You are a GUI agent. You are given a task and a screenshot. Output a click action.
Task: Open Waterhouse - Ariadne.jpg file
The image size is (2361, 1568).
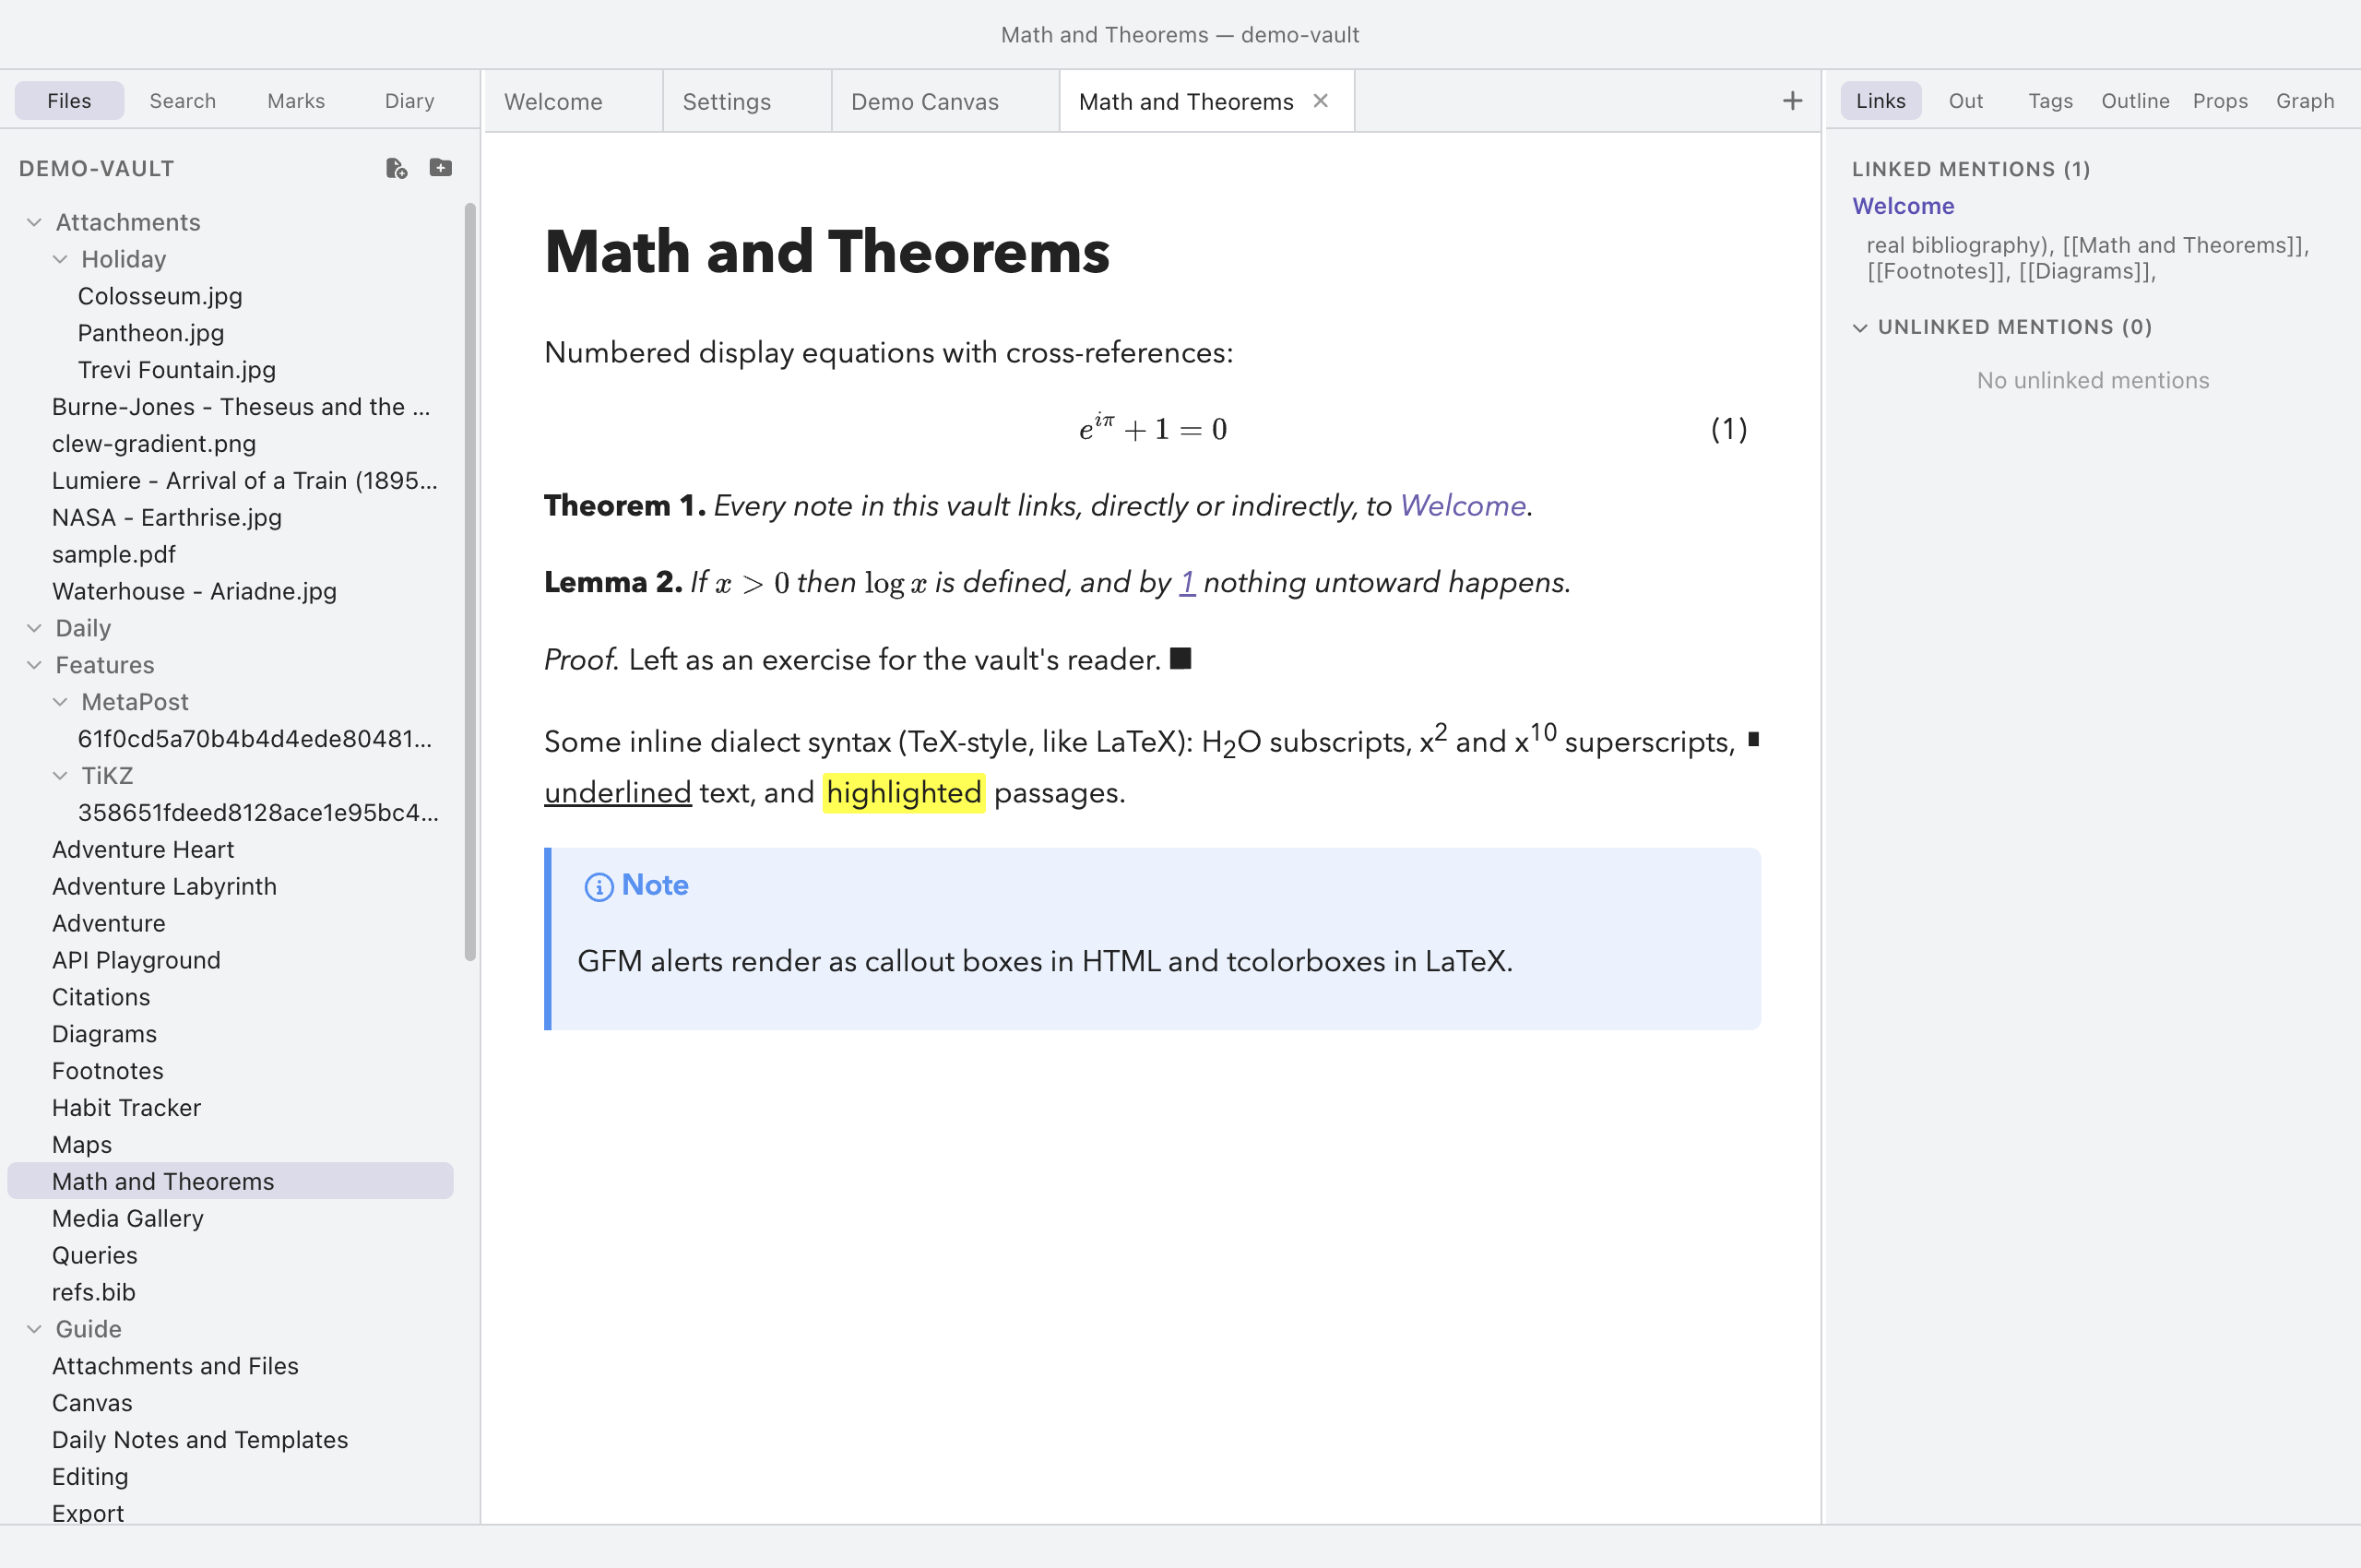(x=194, y=592)
